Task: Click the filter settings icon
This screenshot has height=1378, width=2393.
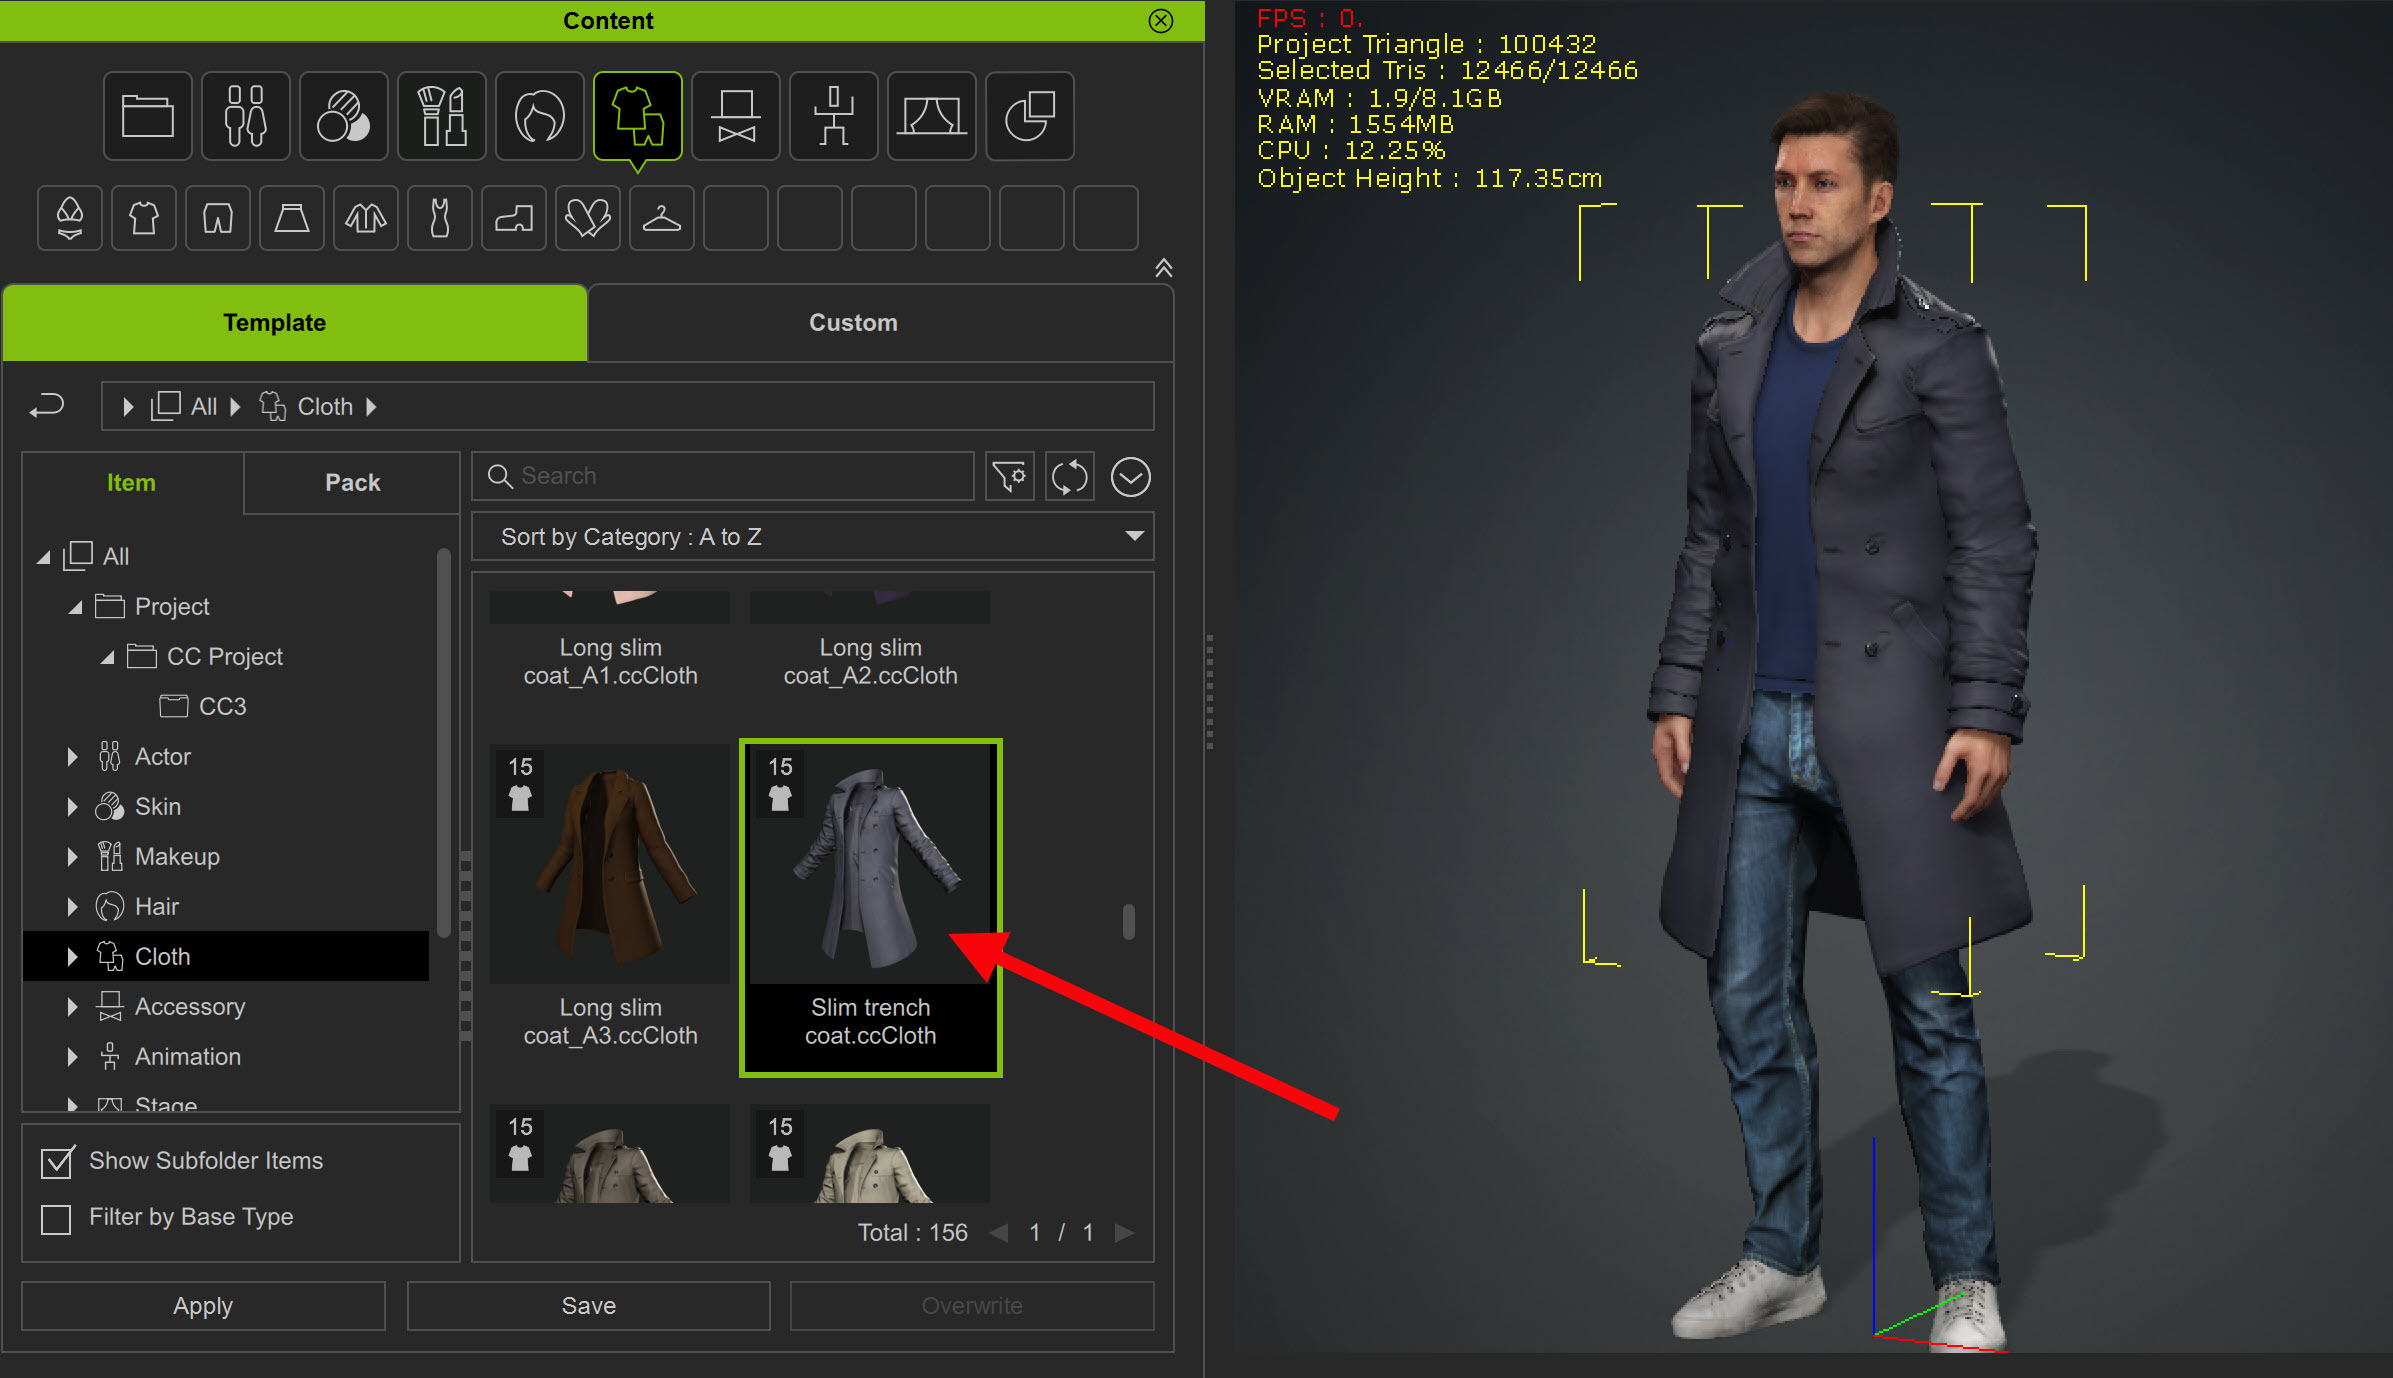Action: point(1010,477)
